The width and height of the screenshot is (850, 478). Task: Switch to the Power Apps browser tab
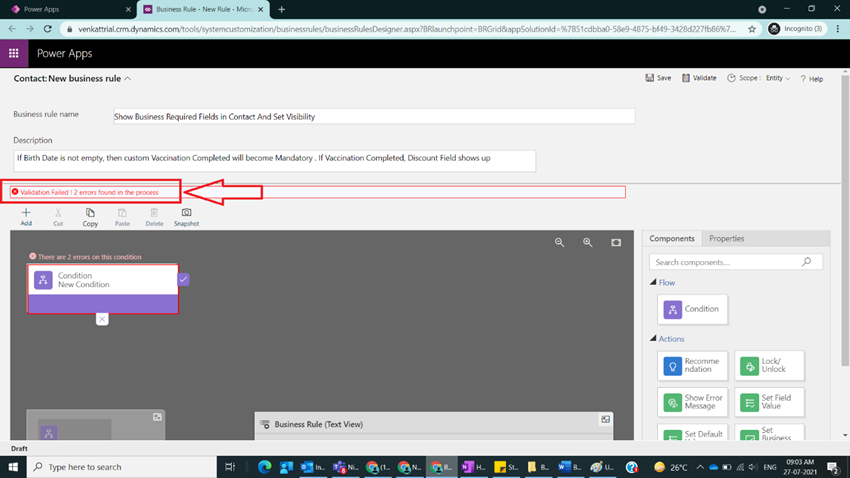pyautogui.click(x=68, y=9)
